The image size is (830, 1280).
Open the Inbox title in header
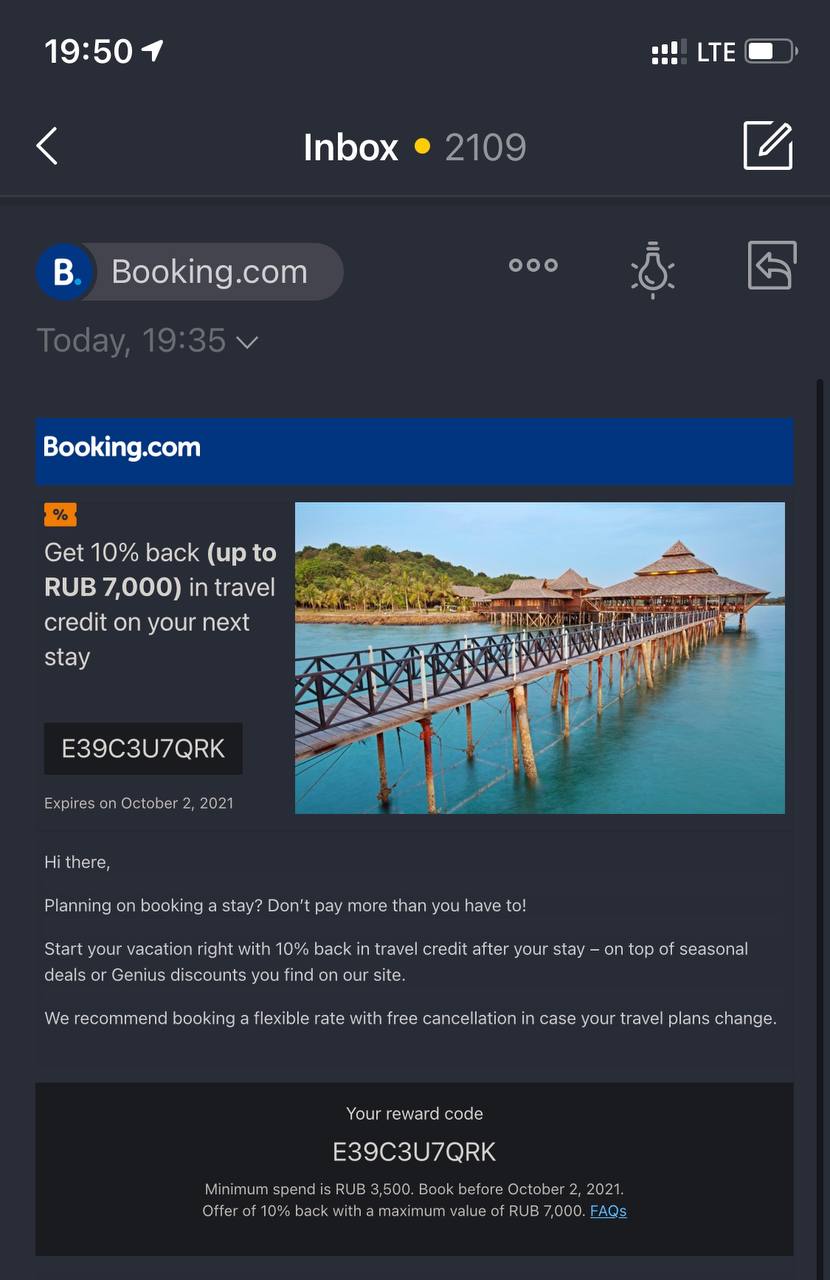coord(351,147)
